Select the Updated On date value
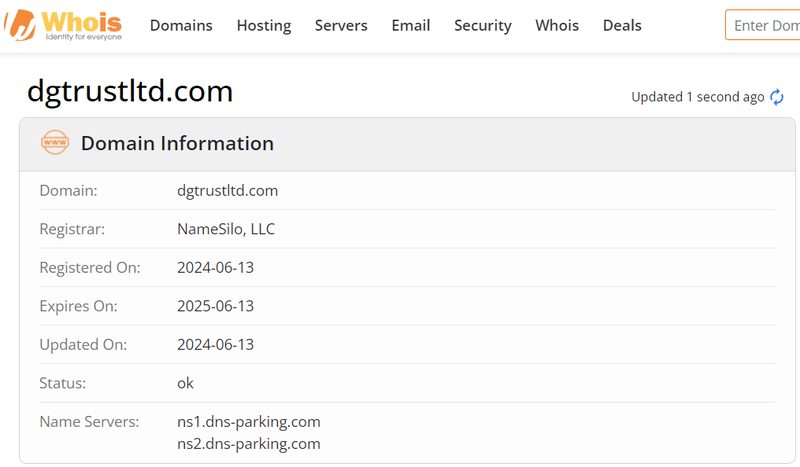This screenshot has width=800, height=467. coord(215,345)
